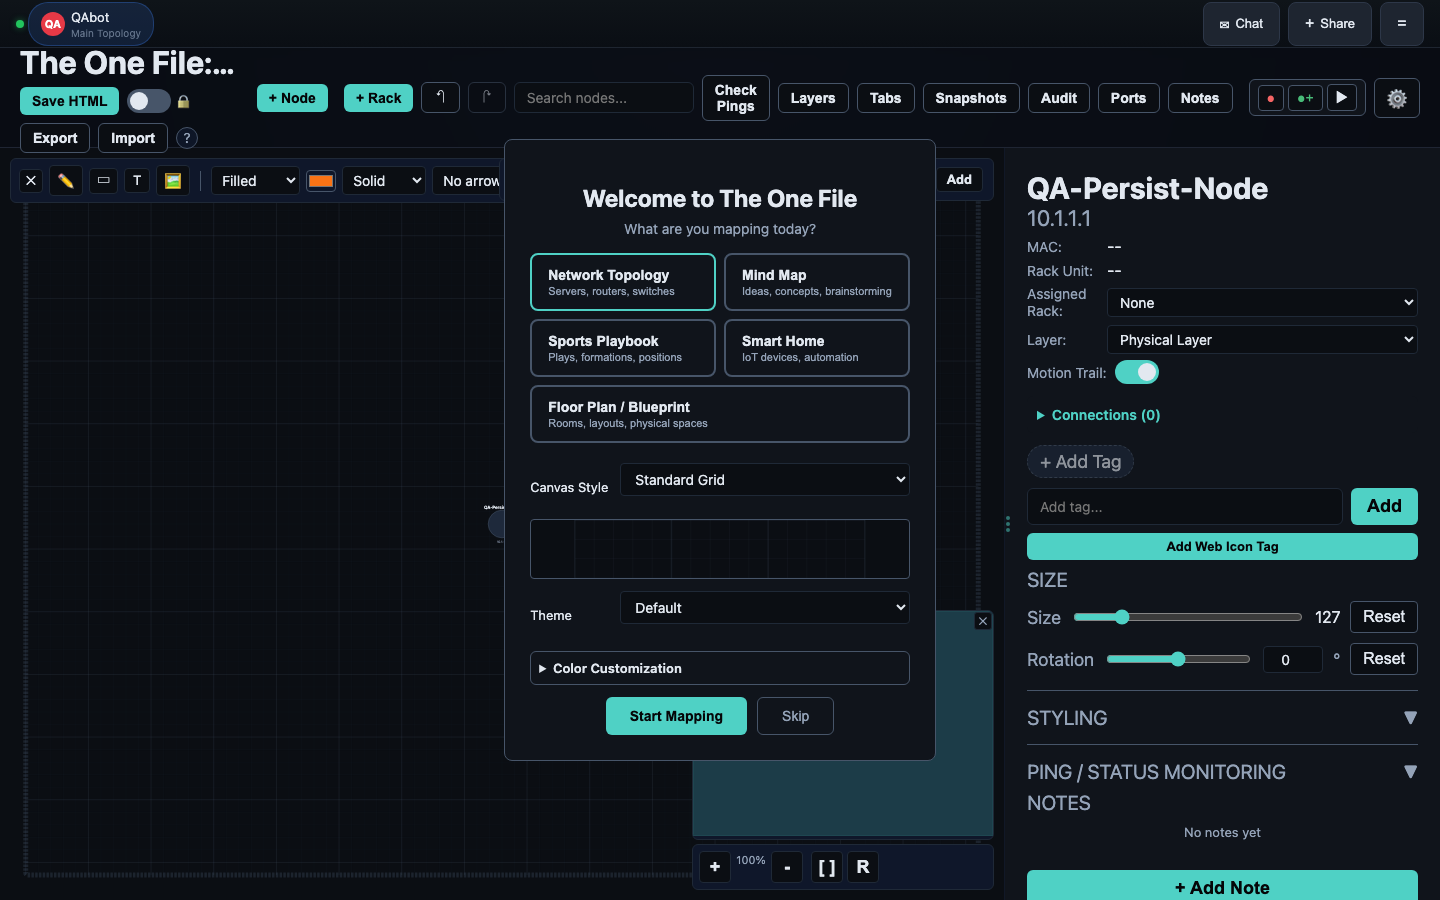This screenshot has height=900, width=1440.
Task: Select the text T tool
Action: point(137,181)
